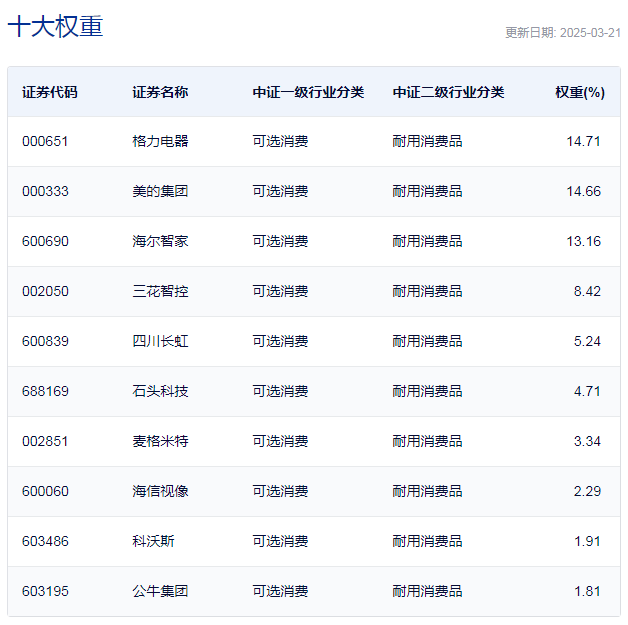Click the 中证二级行业分类 column header
This screenshot has width=628, height=625.
coord(448,92)
